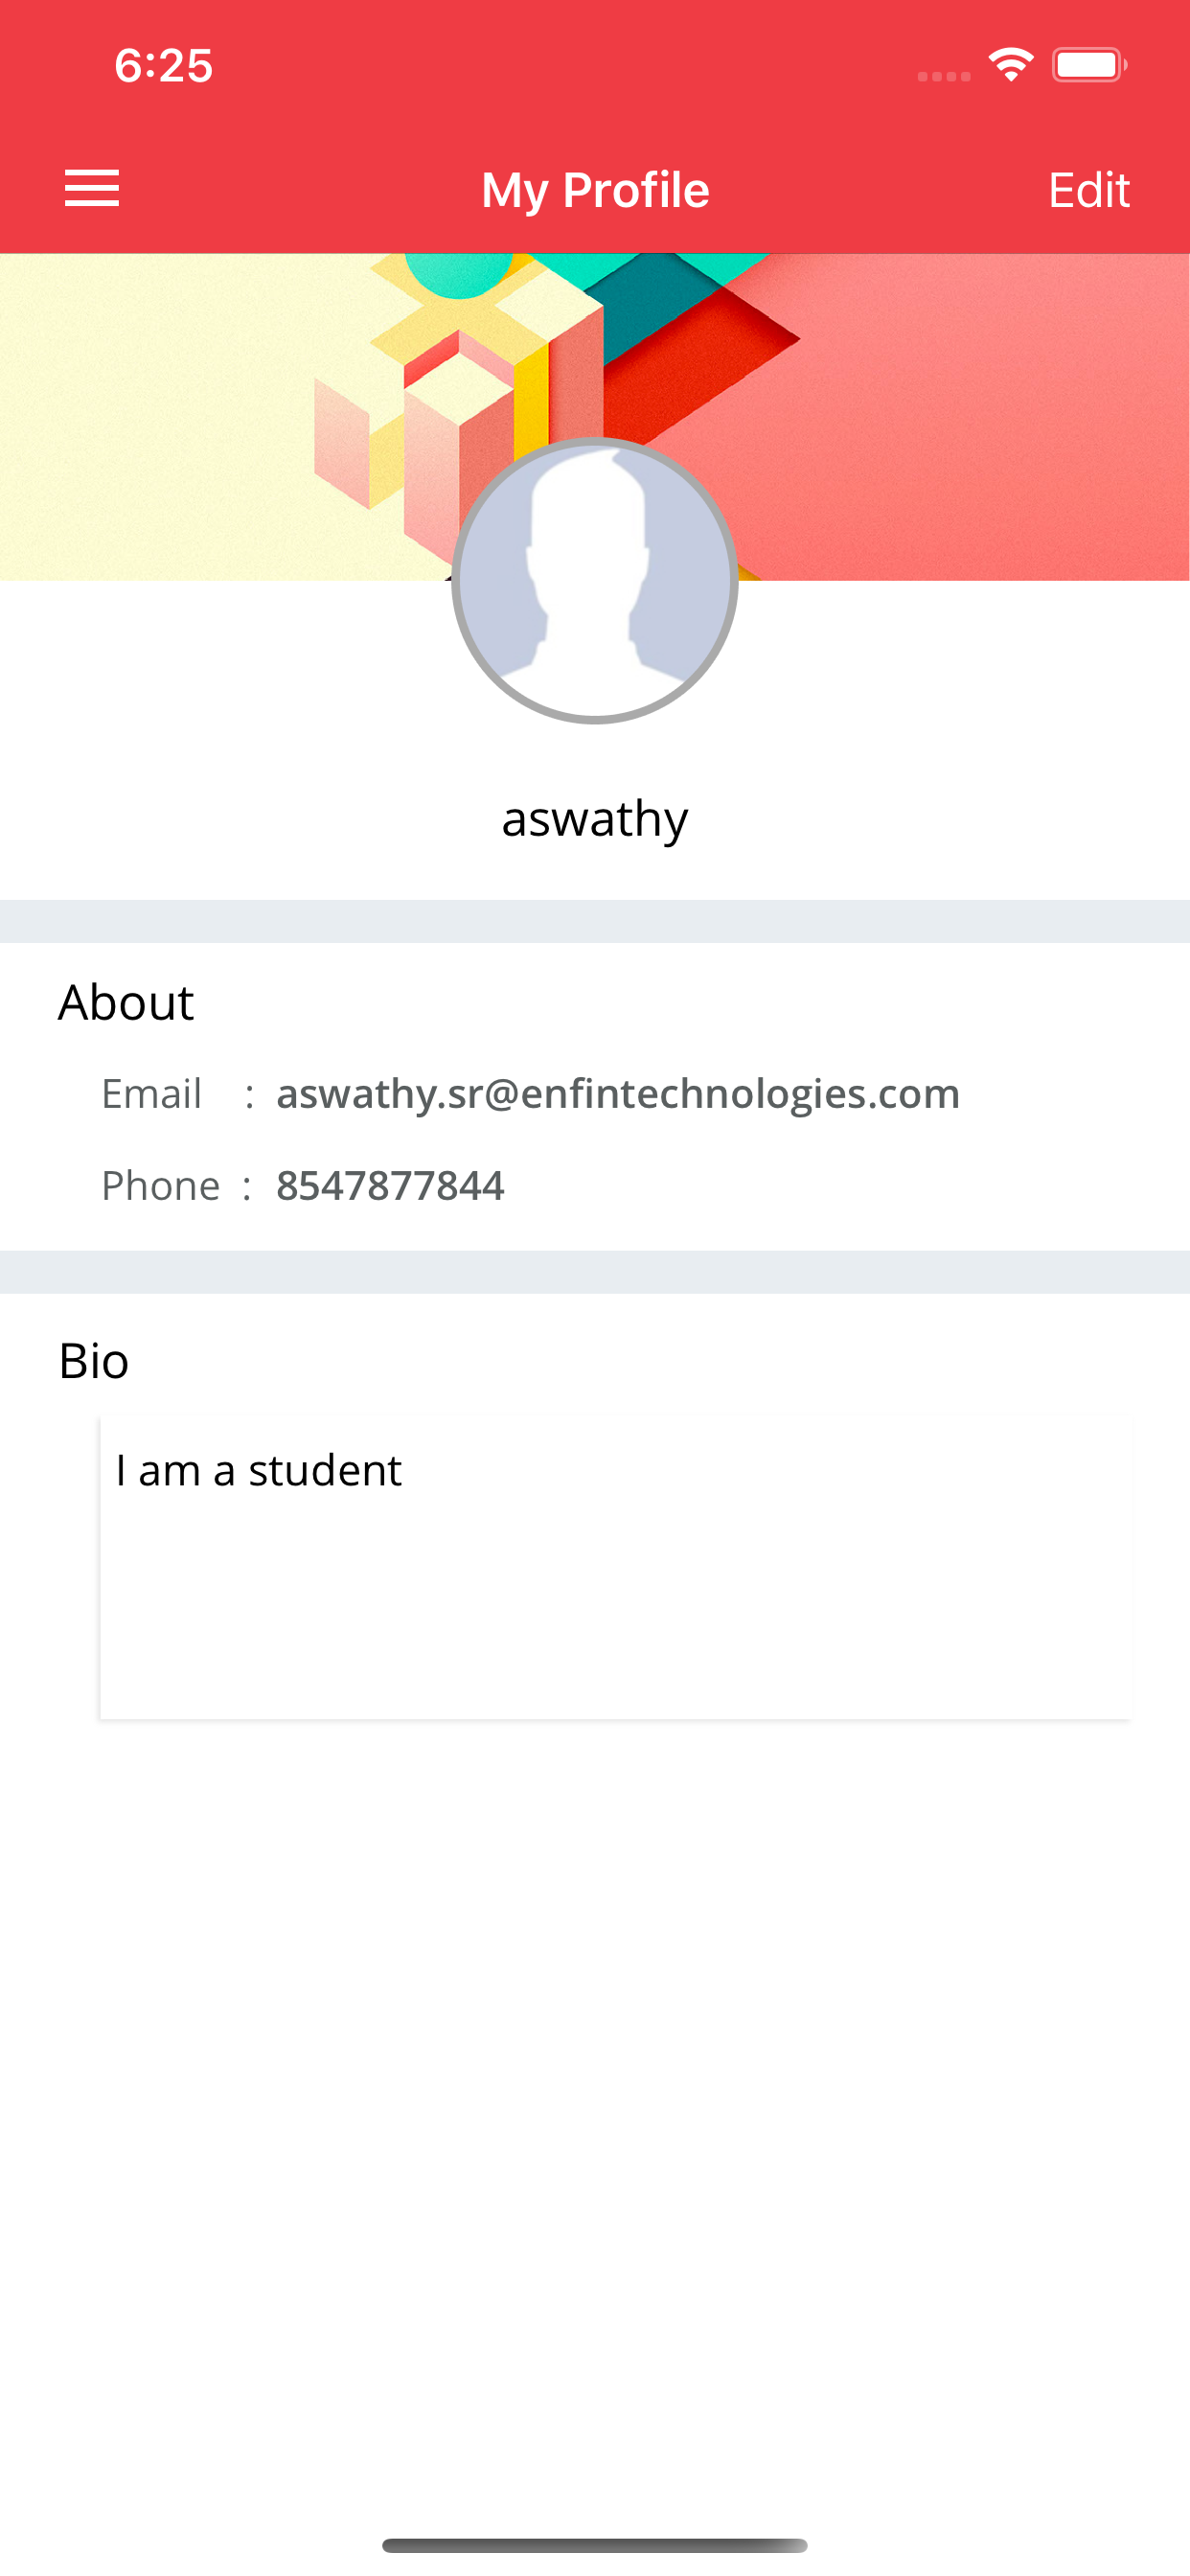The width and height of the screenshot is (1190, 2576).
Task: Tap the Email label
Action: coord(152,1093)
